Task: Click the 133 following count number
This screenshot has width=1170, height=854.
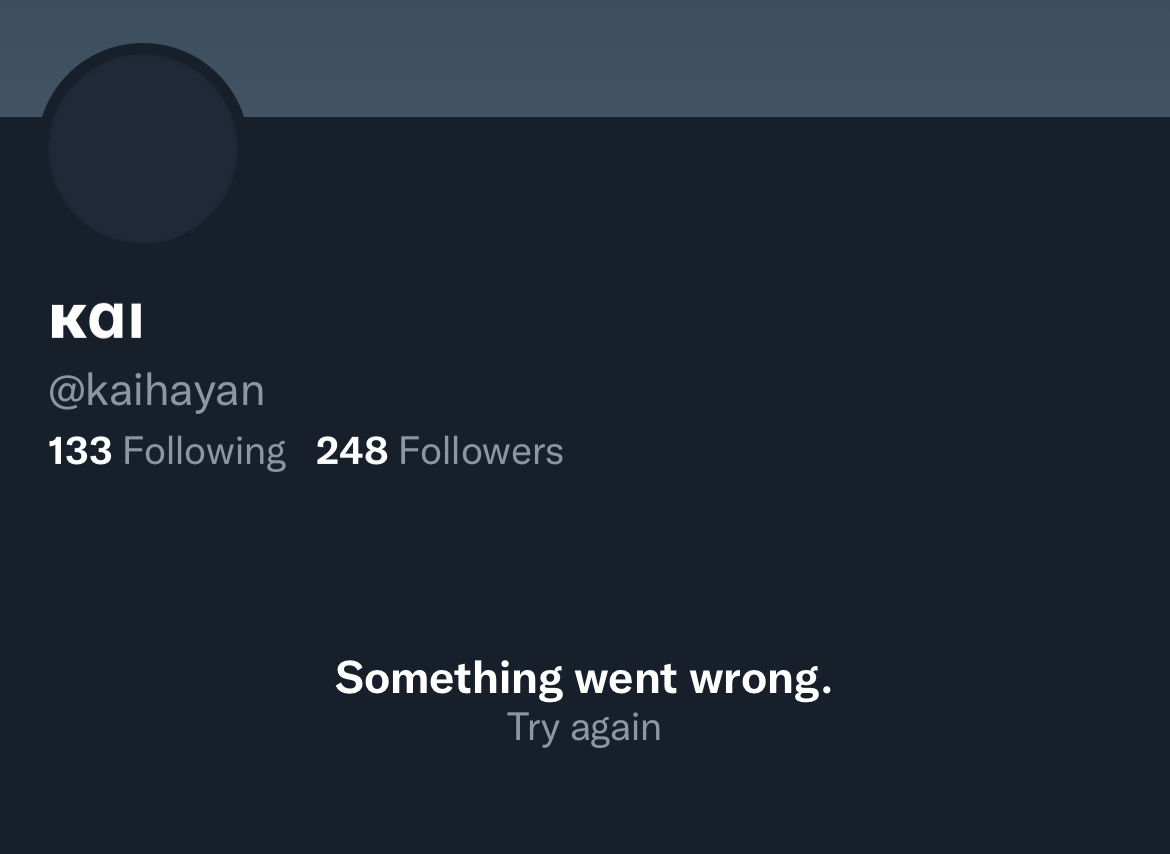Action: point(80,451)
